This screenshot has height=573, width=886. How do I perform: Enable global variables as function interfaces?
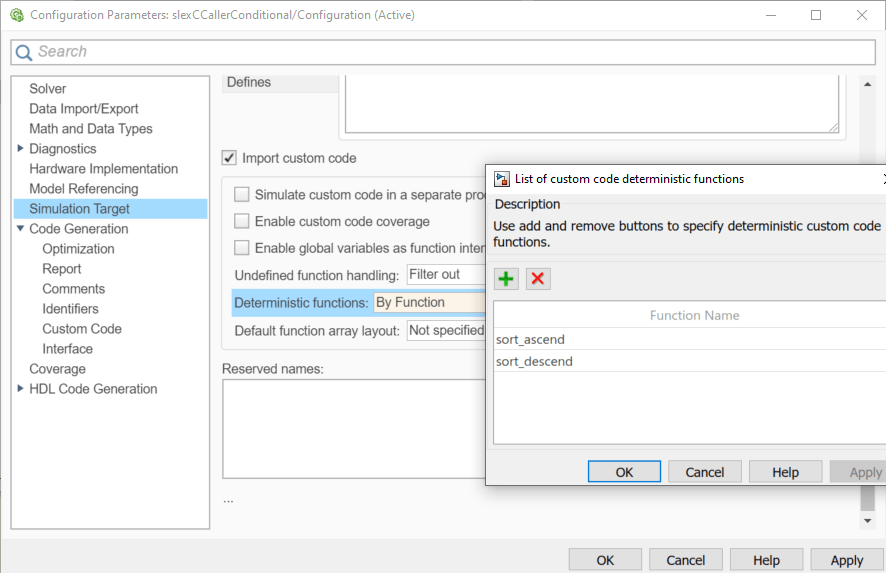242,248
